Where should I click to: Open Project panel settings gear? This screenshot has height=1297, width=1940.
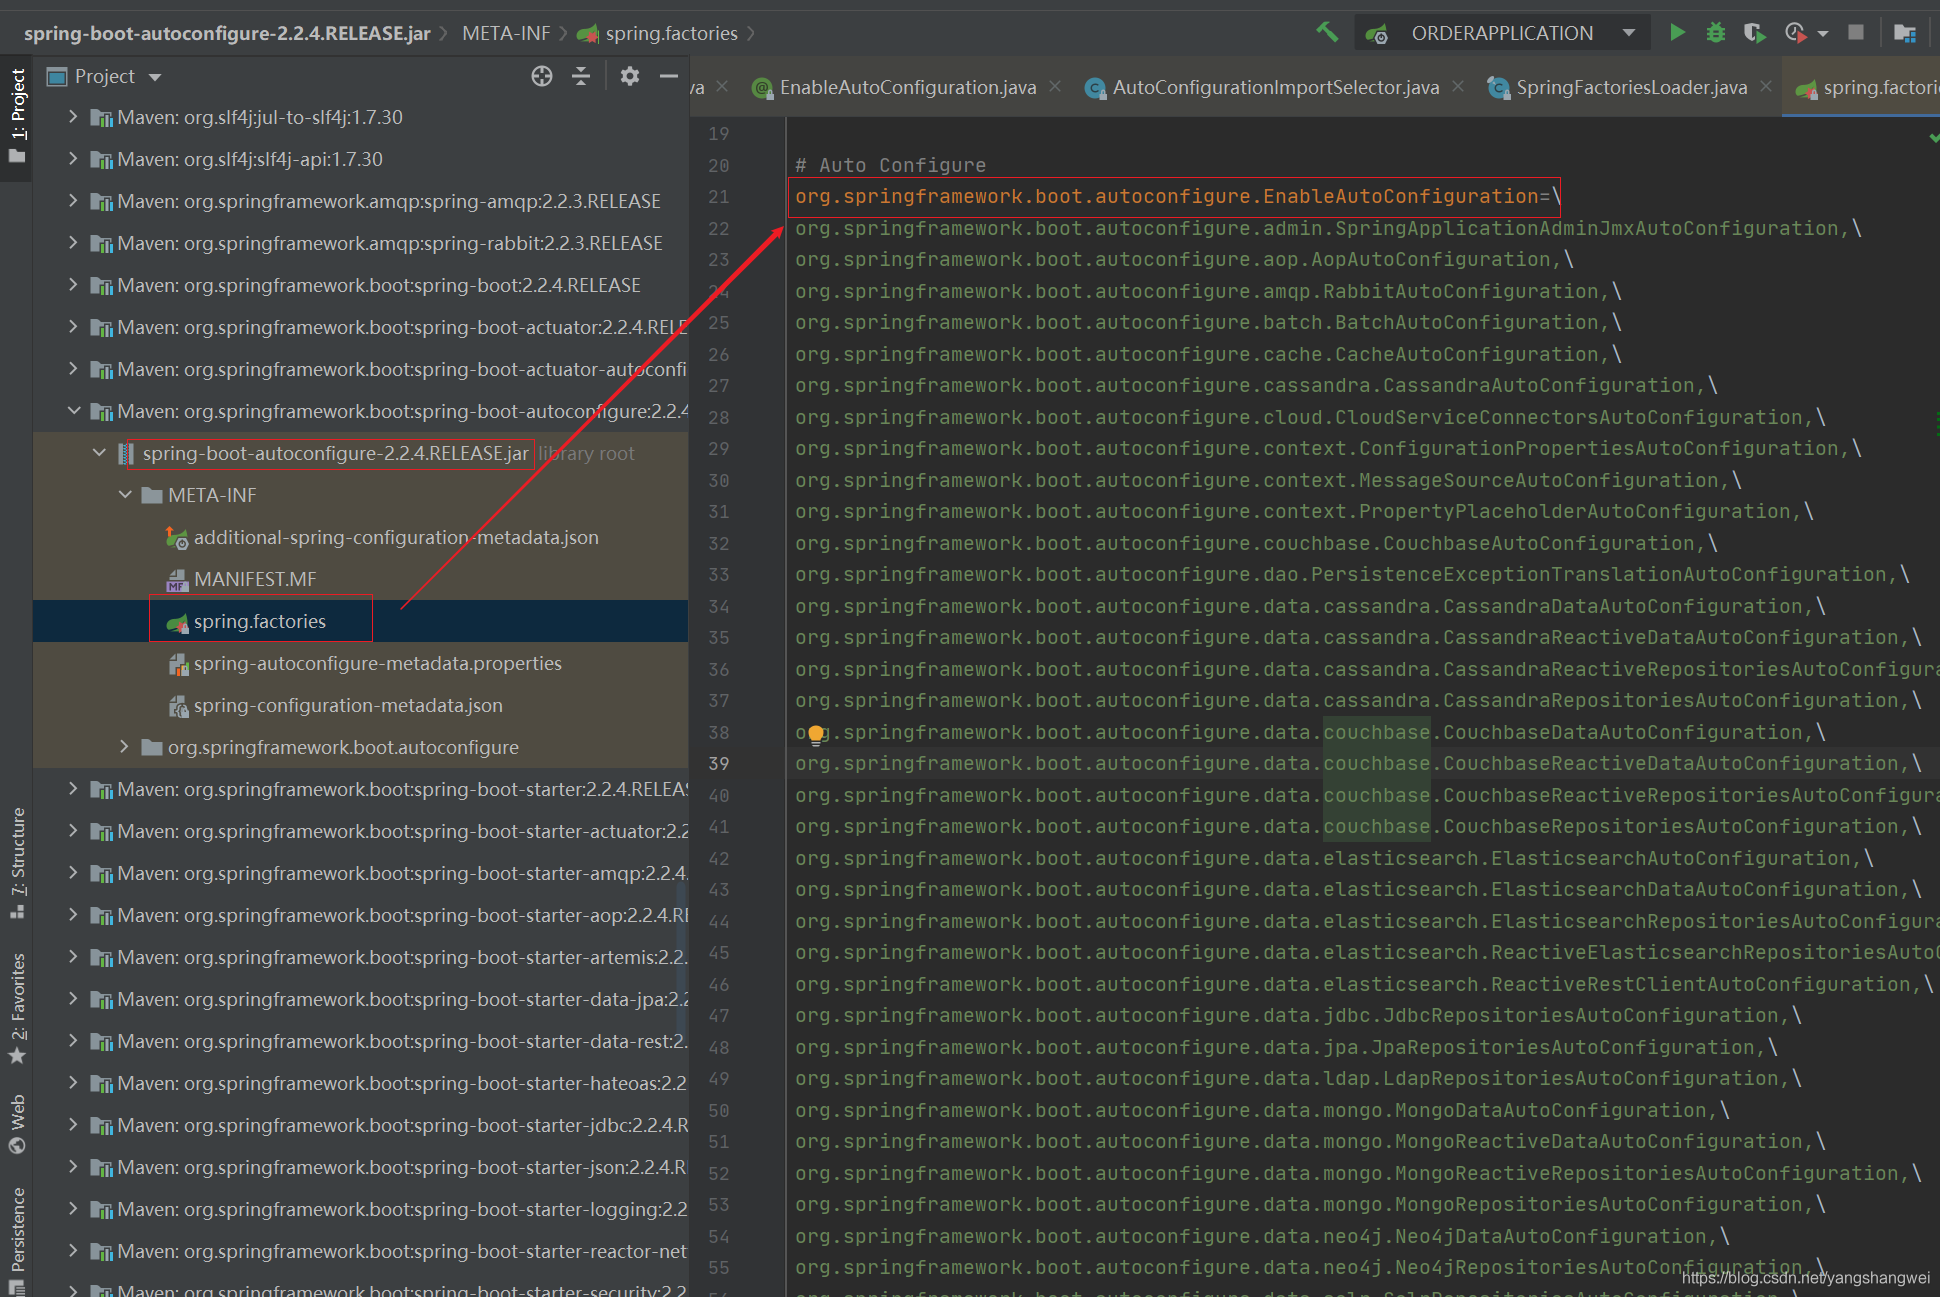629,76
